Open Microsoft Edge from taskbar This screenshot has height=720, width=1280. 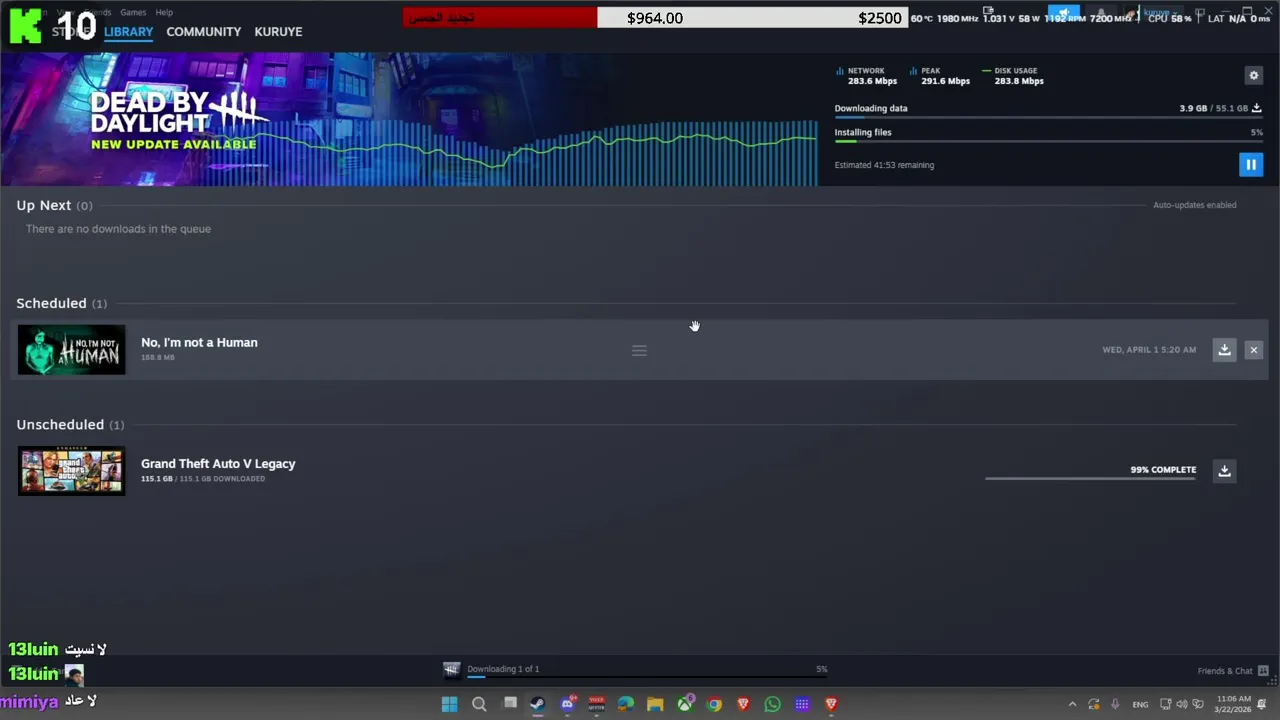pyautogui.click(x=626, y=704)
